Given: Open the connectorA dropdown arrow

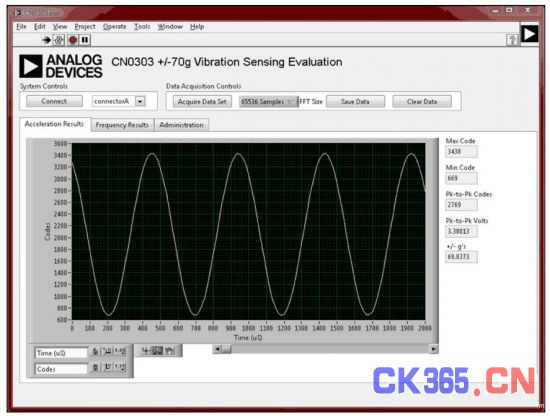Looking at the screenshot, I should [140, 101].
